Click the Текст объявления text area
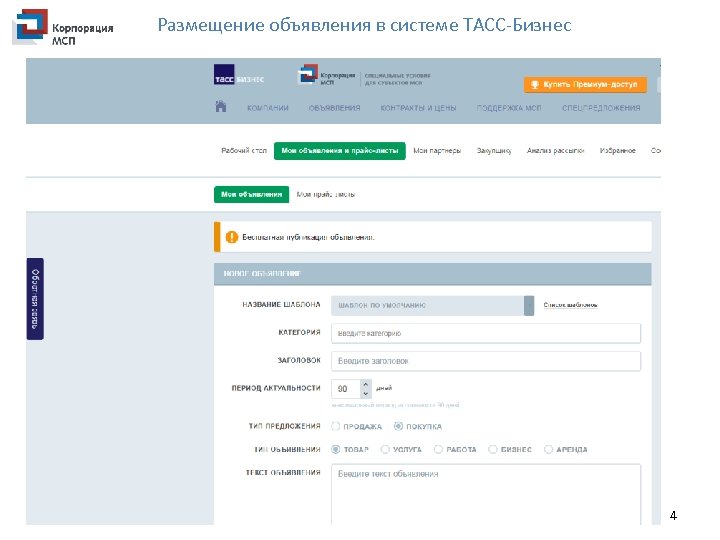 tap(486, 495)
